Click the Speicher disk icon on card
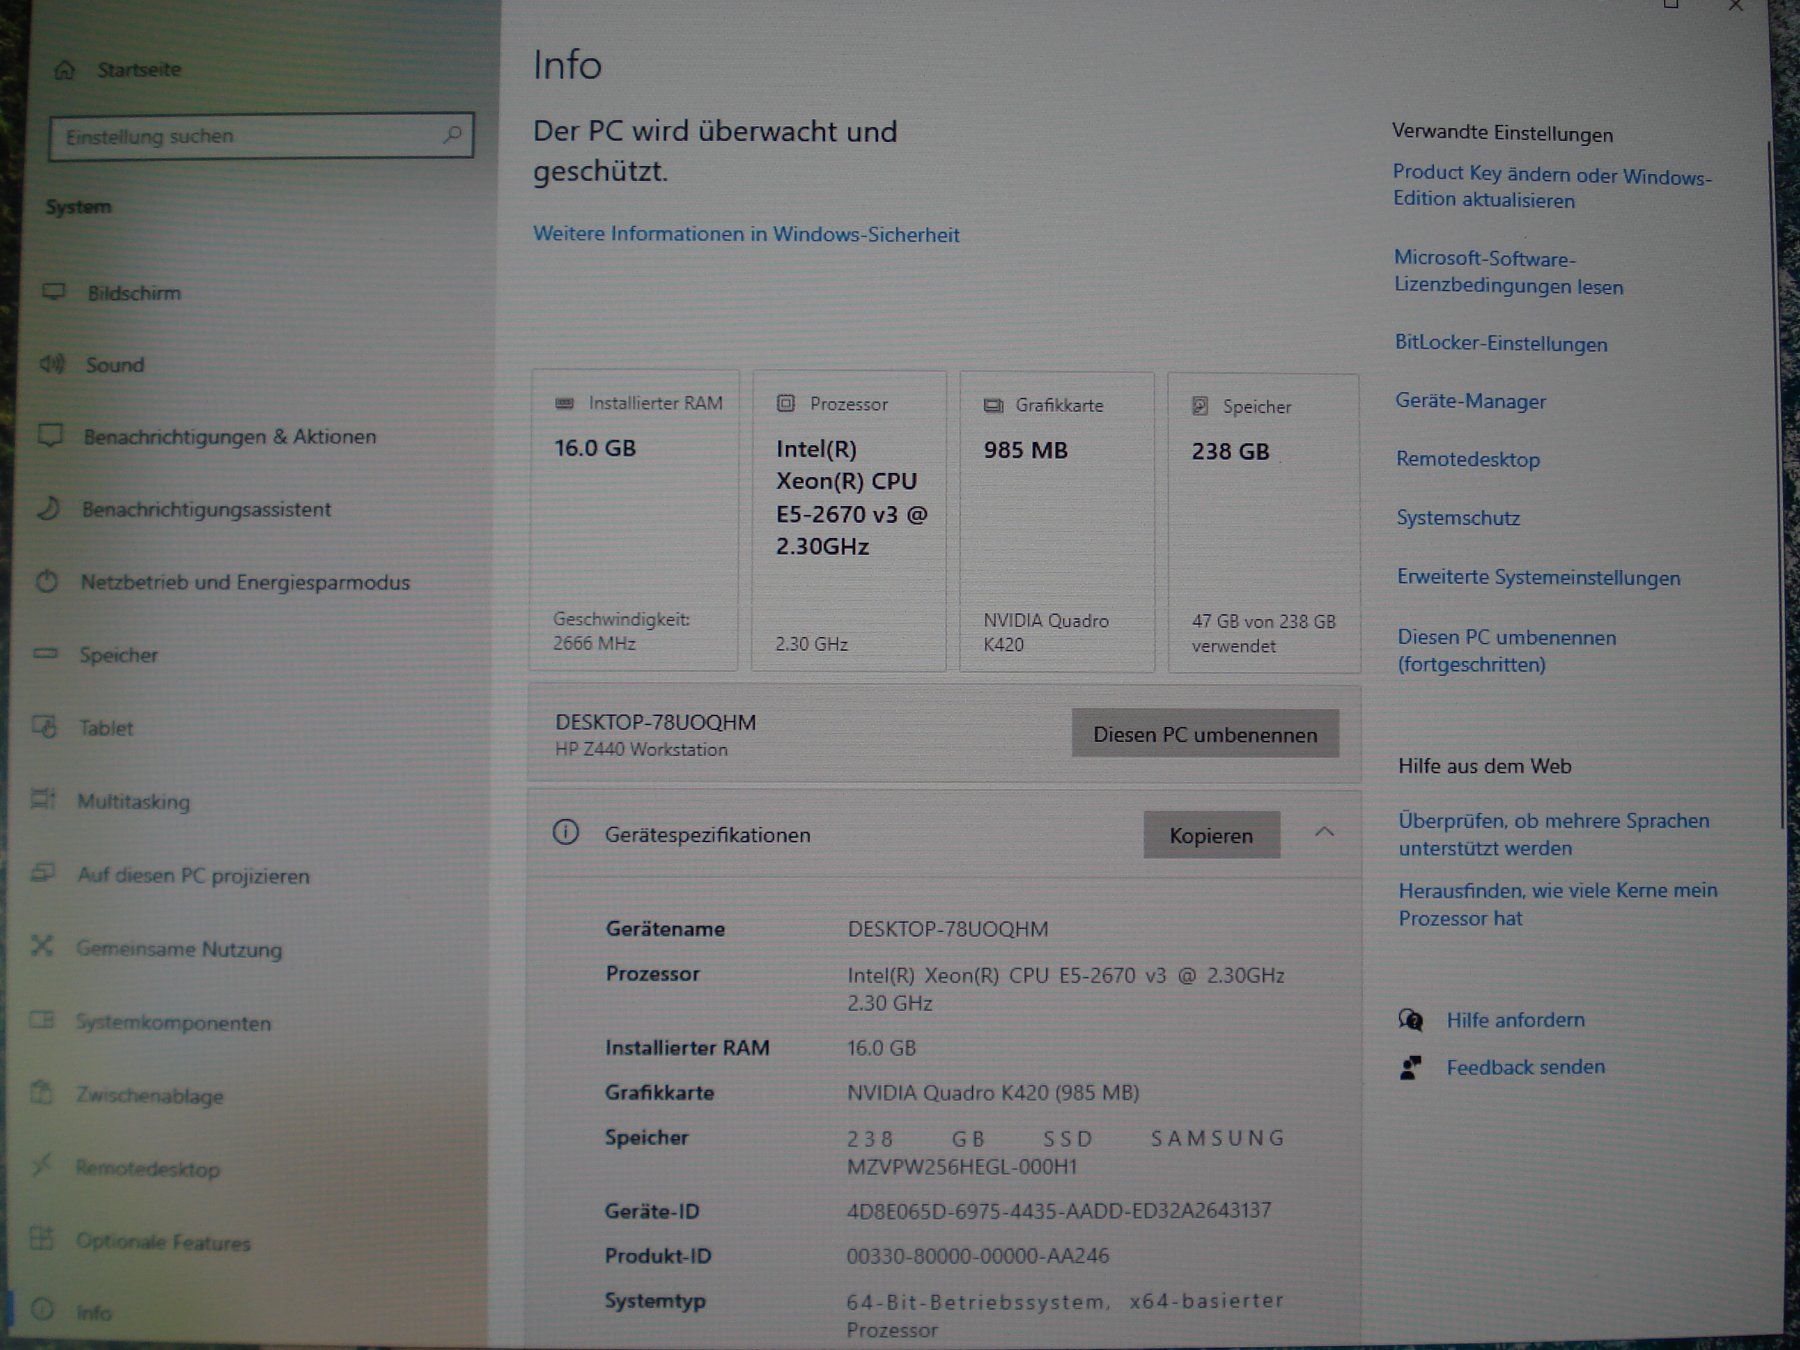The height and width of the screenshot is (1350, 1800). (x=1200, y=406)
